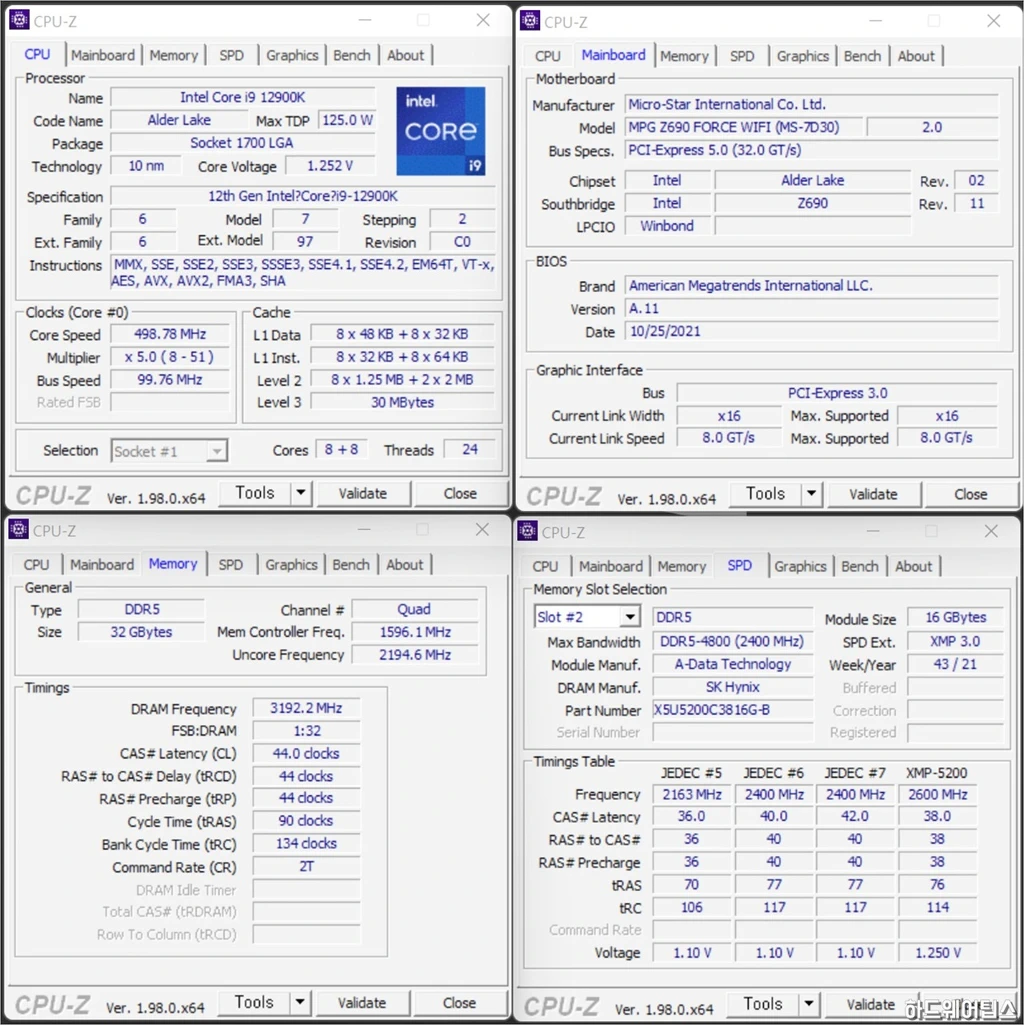
Task: Open Memory tab in the SPD window
Action: point(682,567)
